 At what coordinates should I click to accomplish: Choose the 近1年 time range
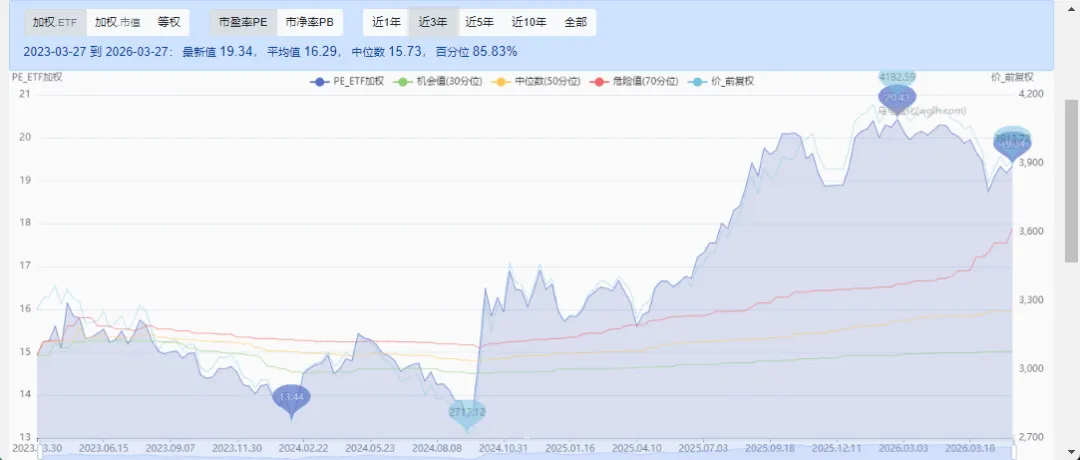[386, 22]
